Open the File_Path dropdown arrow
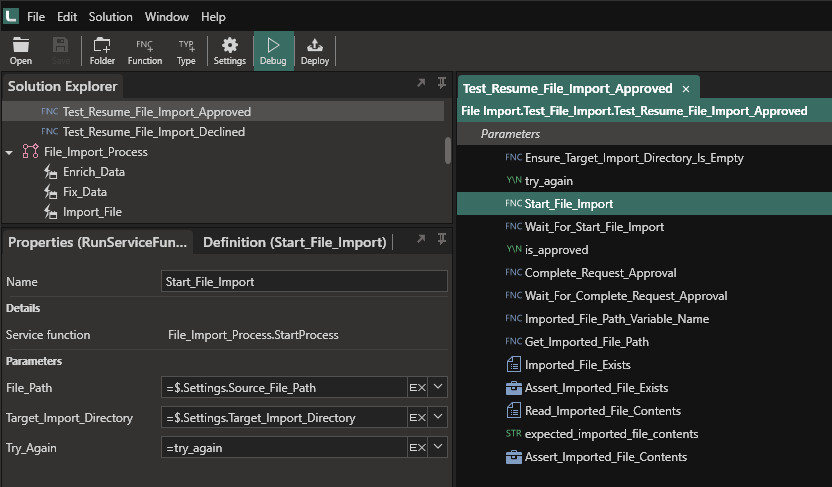Image resolution: width=832 pixels, height=487 pixels. [438, 387]
